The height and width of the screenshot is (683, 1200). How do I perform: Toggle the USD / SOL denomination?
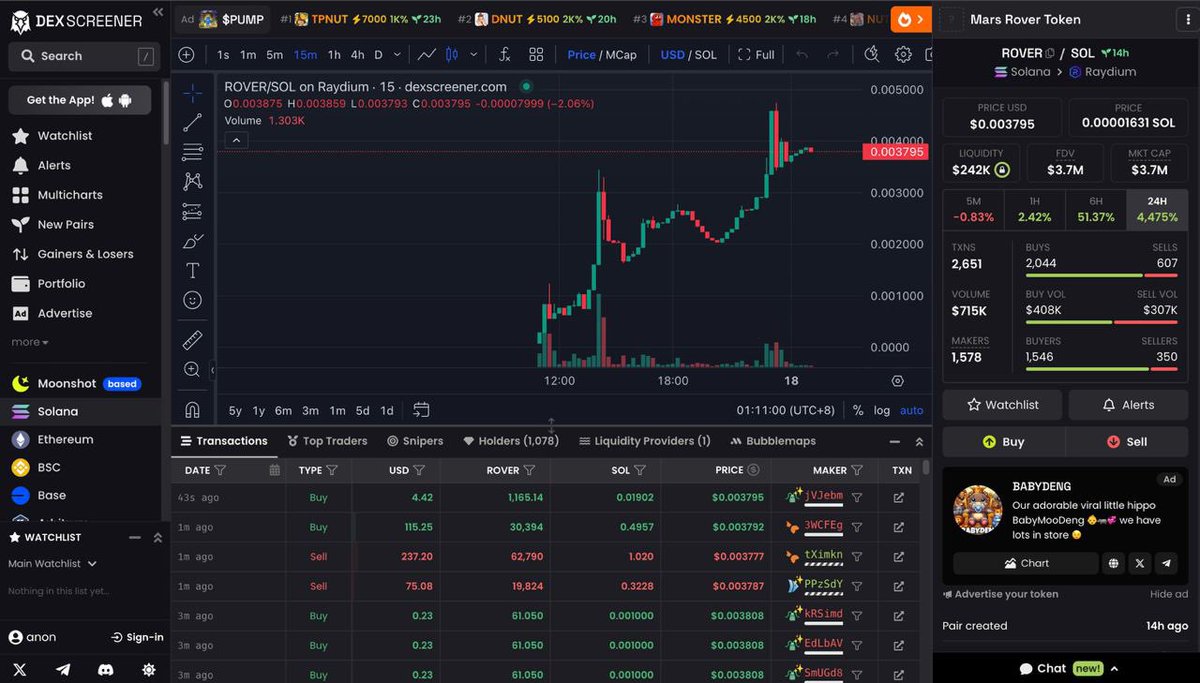click(x=688, y=55)
